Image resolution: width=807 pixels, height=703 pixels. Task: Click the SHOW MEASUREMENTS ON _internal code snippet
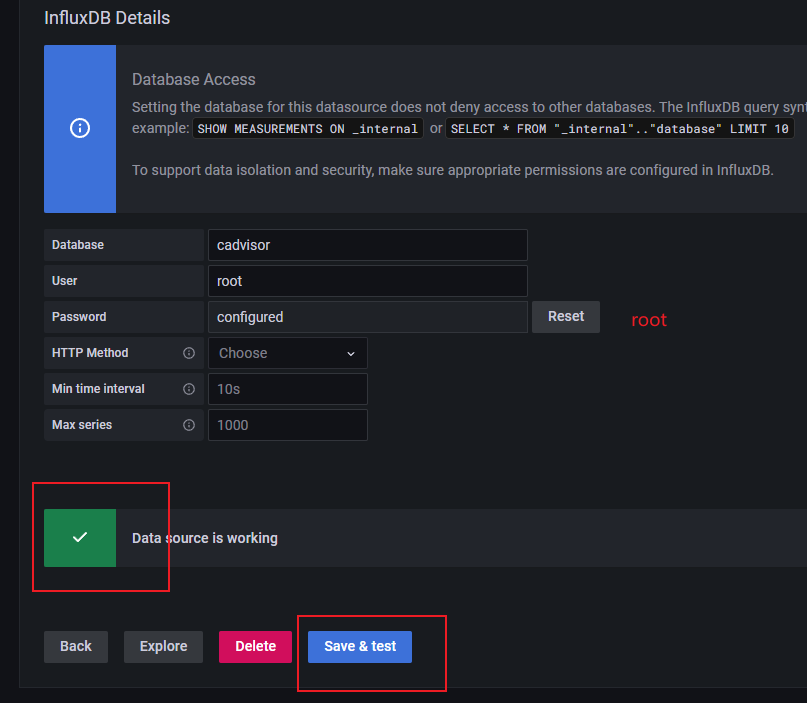coord(308,129)
